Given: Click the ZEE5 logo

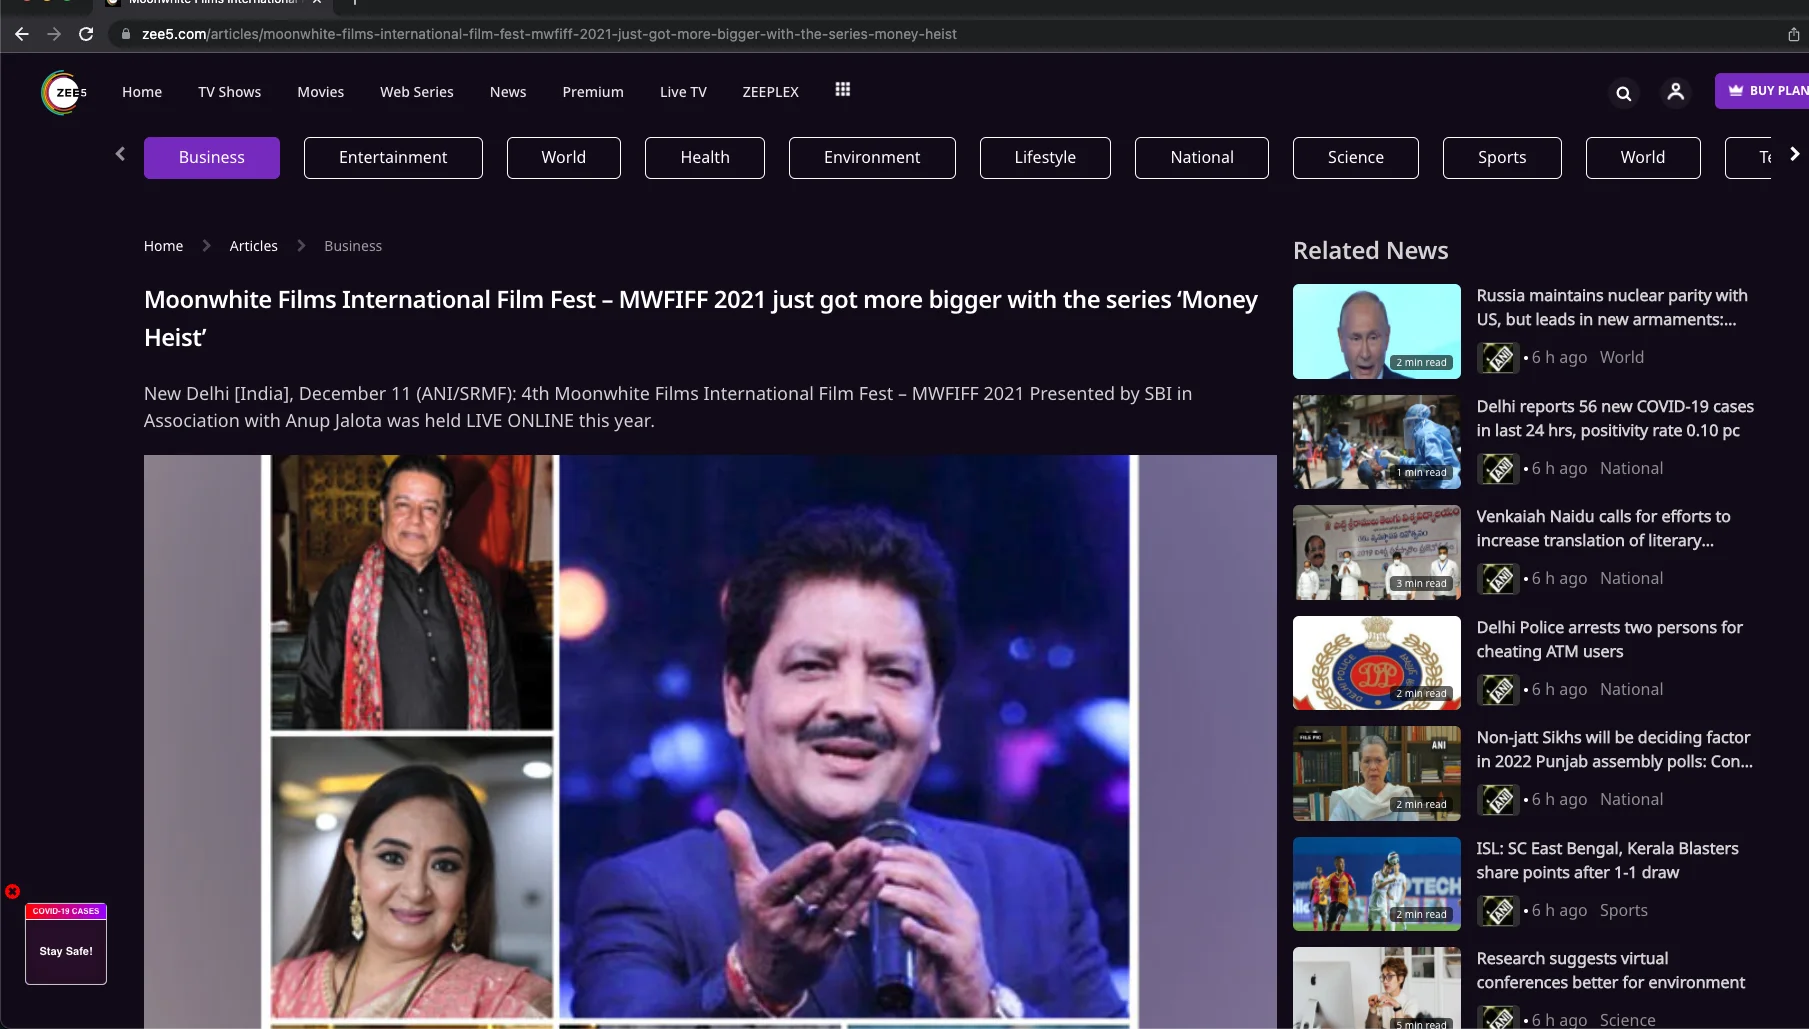Looking at the screenshot, I should coord(63,92).
